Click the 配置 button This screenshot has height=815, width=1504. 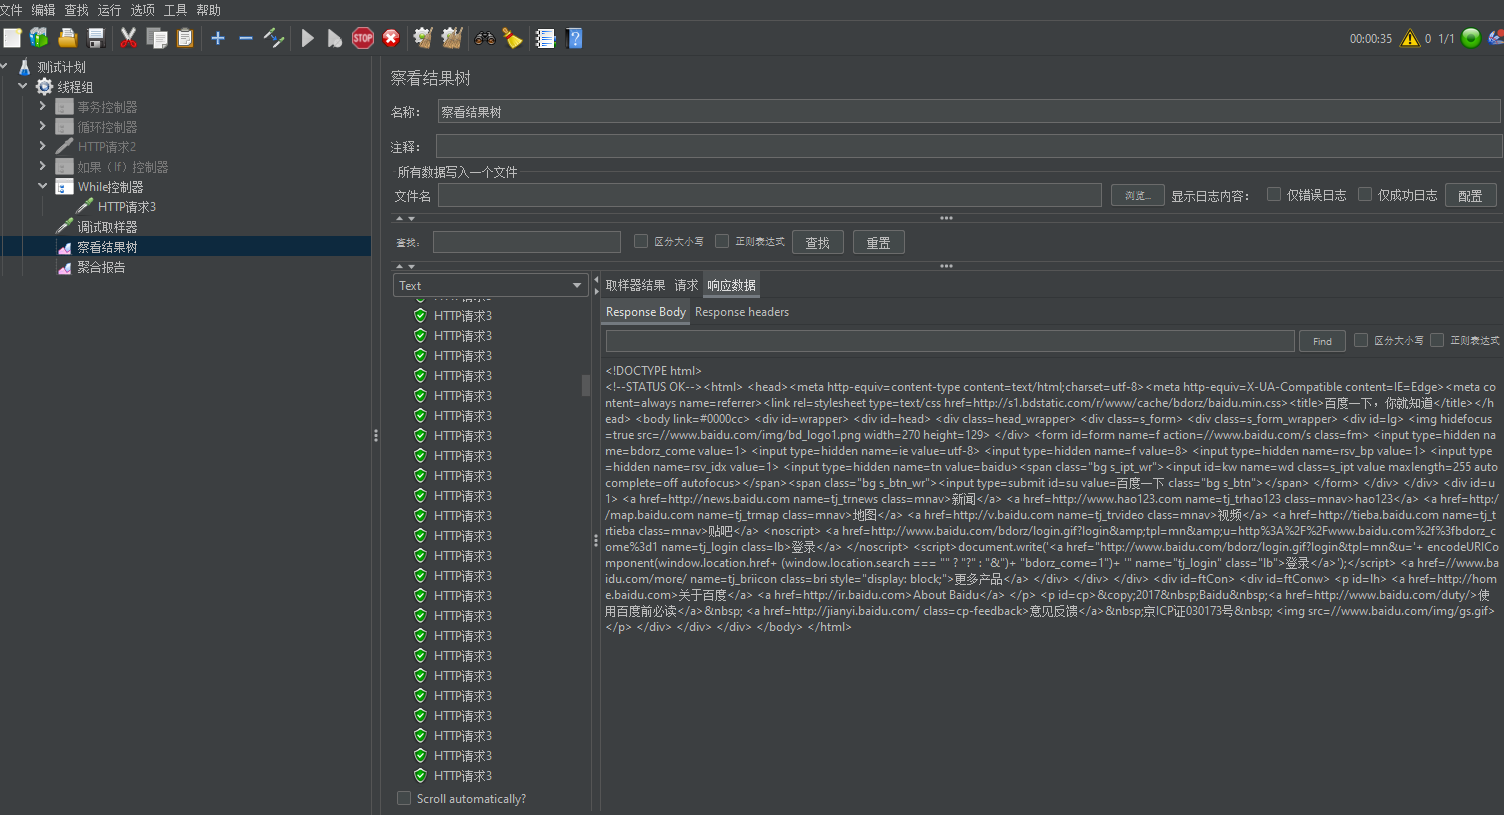(1470, 195)
